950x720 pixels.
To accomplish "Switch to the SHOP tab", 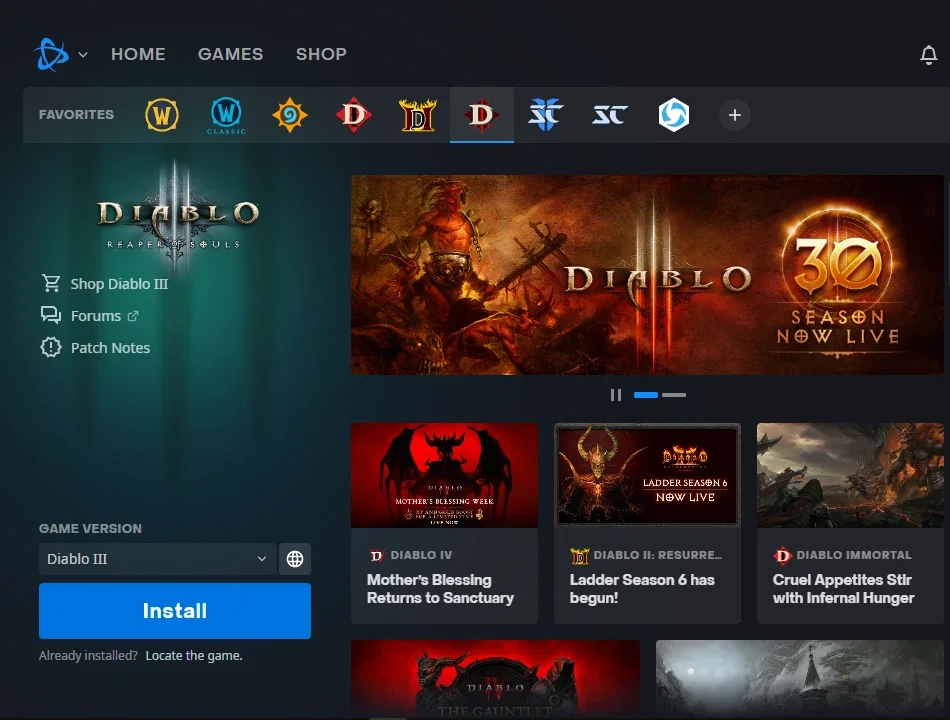I will [321, 54].
